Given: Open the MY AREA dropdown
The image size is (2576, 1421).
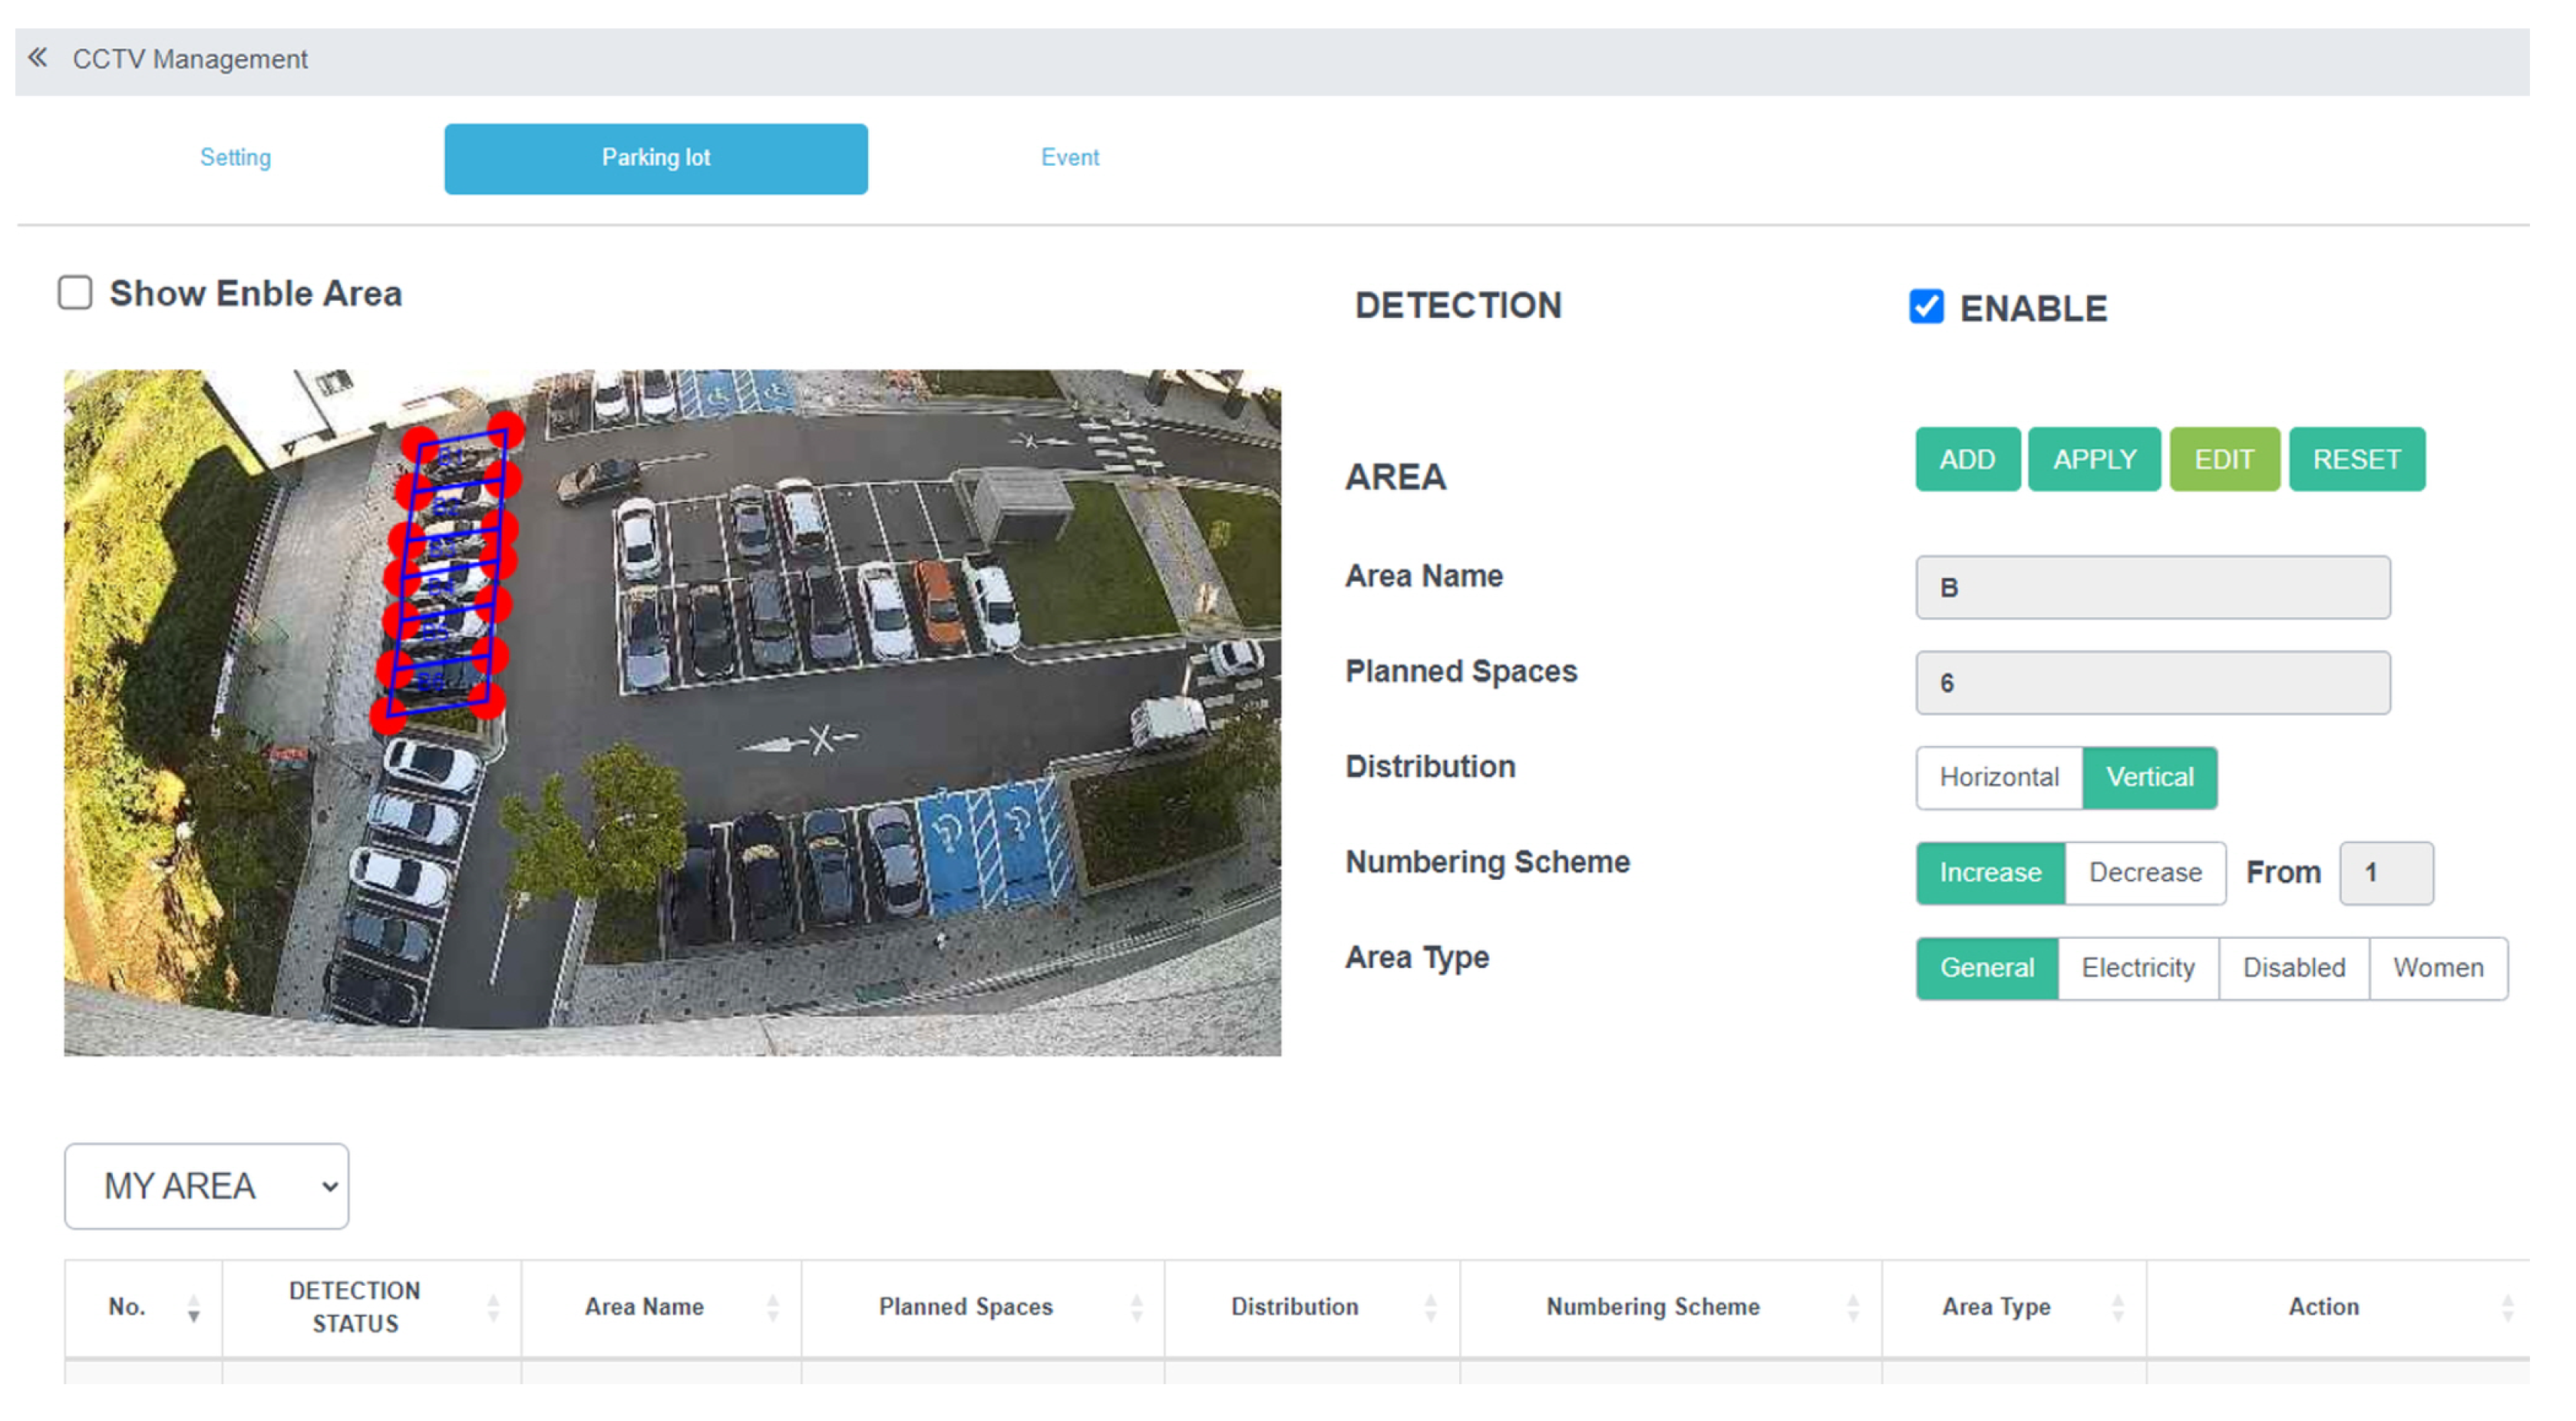Looking at the screenshot, I should coord(207,1186).
